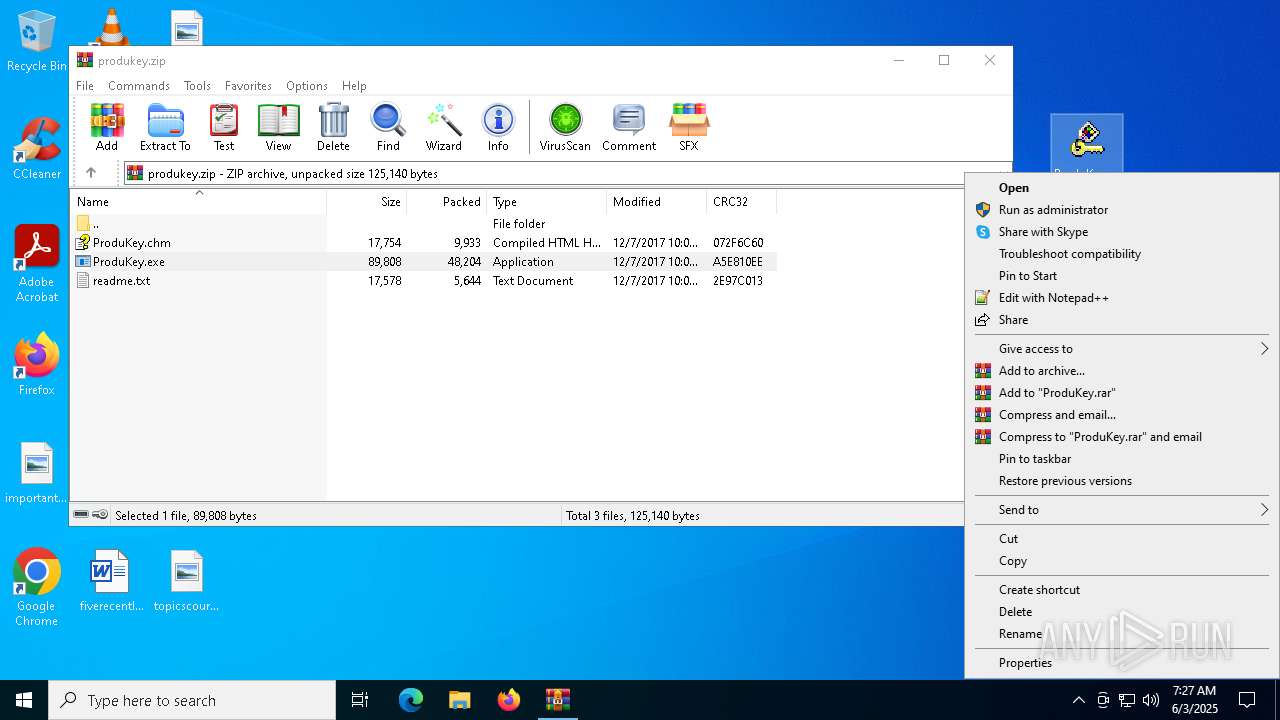Expand Send to submenu
This screenshot has height=720, width=1280.
point(1121,510)
